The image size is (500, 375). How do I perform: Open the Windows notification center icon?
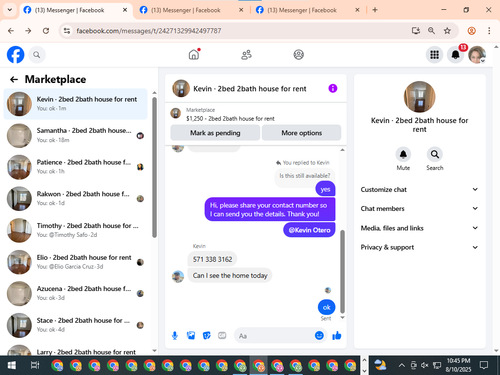point(483,365)
